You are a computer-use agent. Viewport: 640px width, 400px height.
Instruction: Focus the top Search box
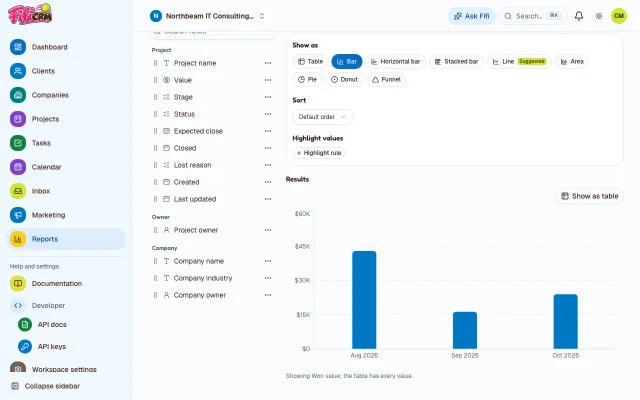533,16
